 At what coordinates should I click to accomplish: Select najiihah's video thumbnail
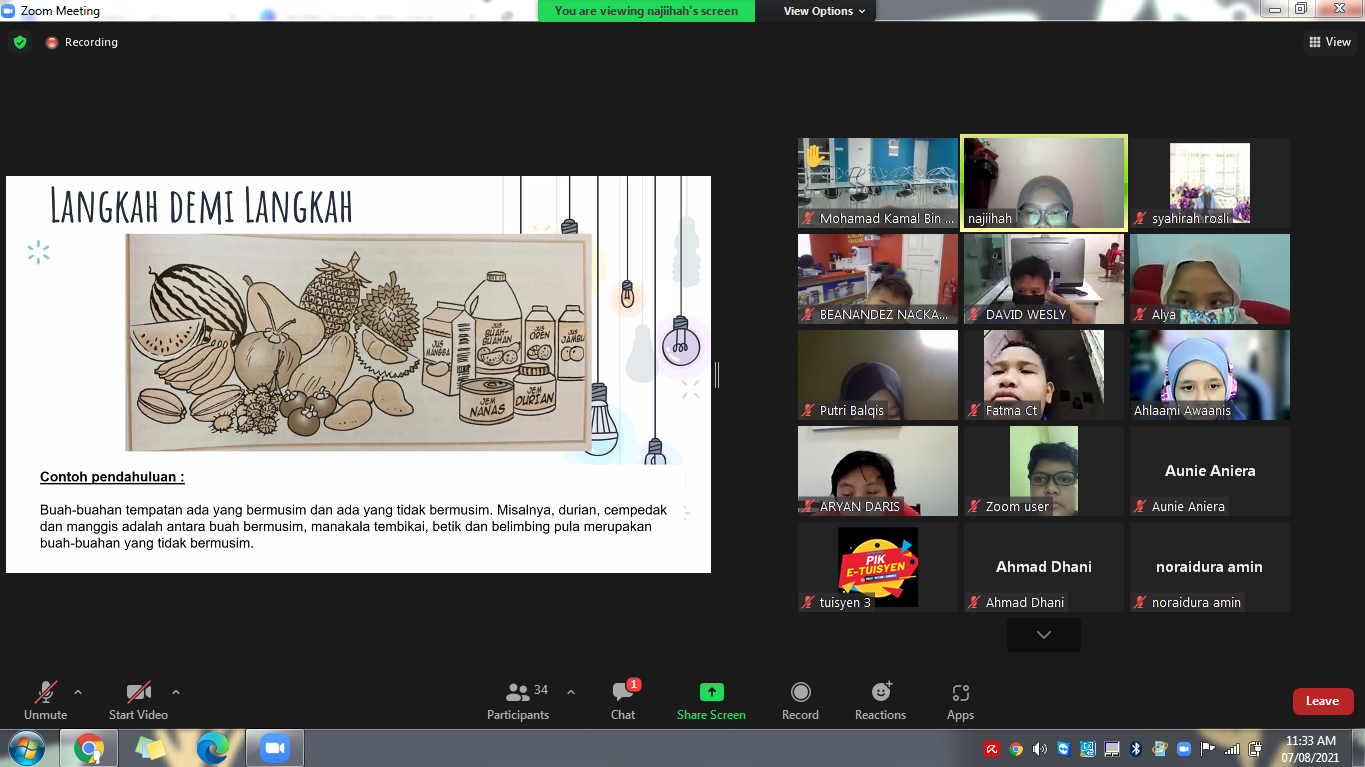(1043, 183)
